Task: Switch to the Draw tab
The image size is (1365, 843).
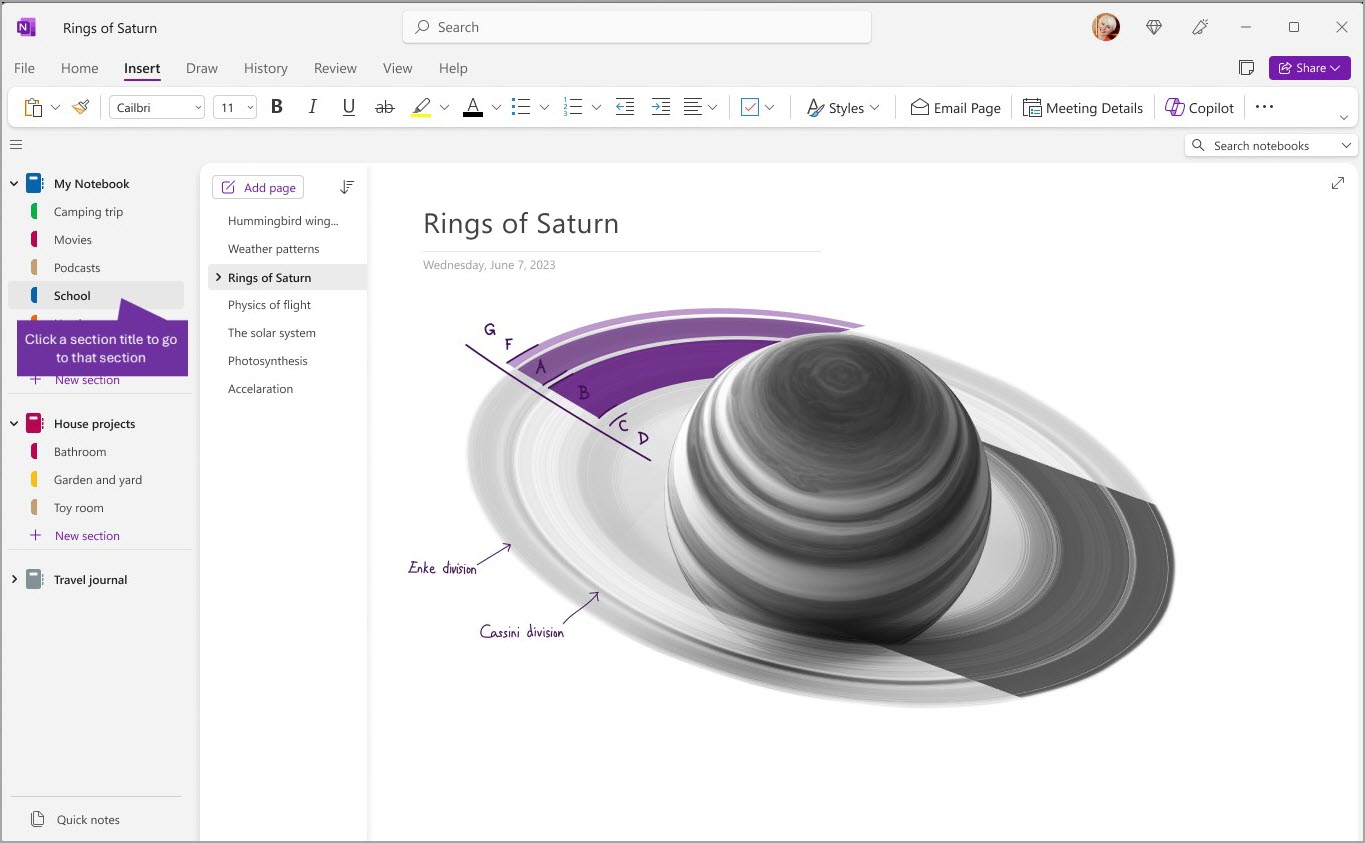Action: tap(201, 68)
